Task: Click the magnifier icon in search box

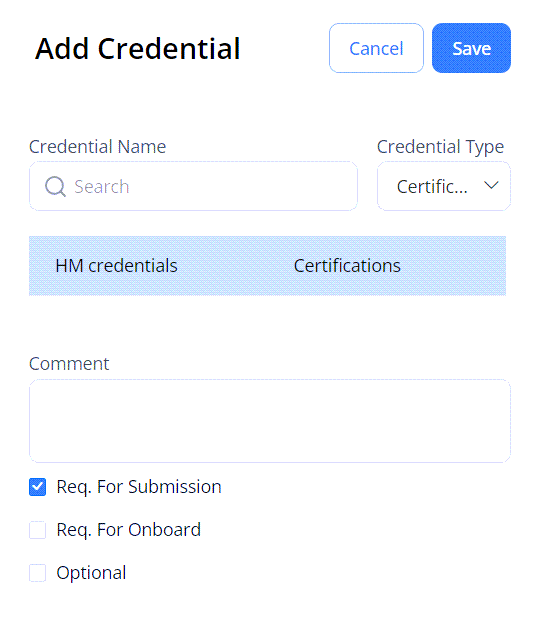Action: tap(55, 186)
